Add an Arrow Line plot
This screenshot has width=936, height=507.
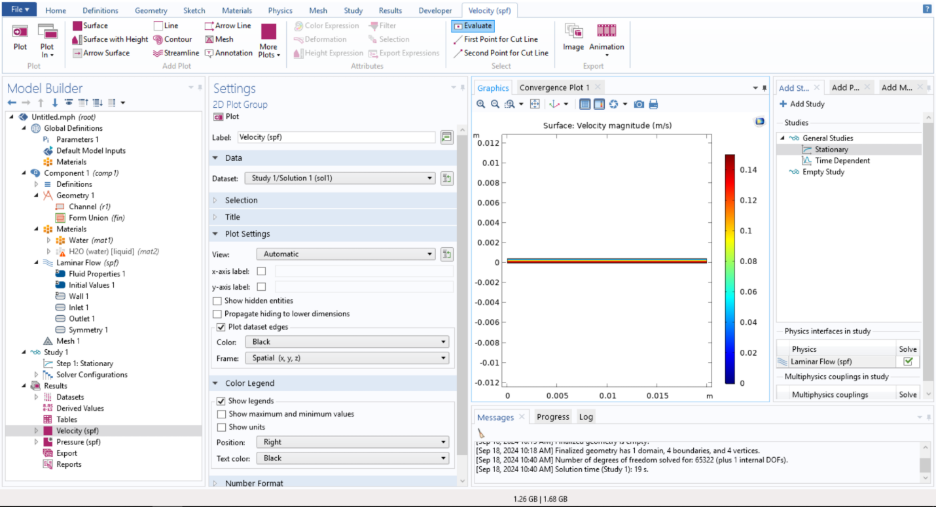(x=227, y=26)
